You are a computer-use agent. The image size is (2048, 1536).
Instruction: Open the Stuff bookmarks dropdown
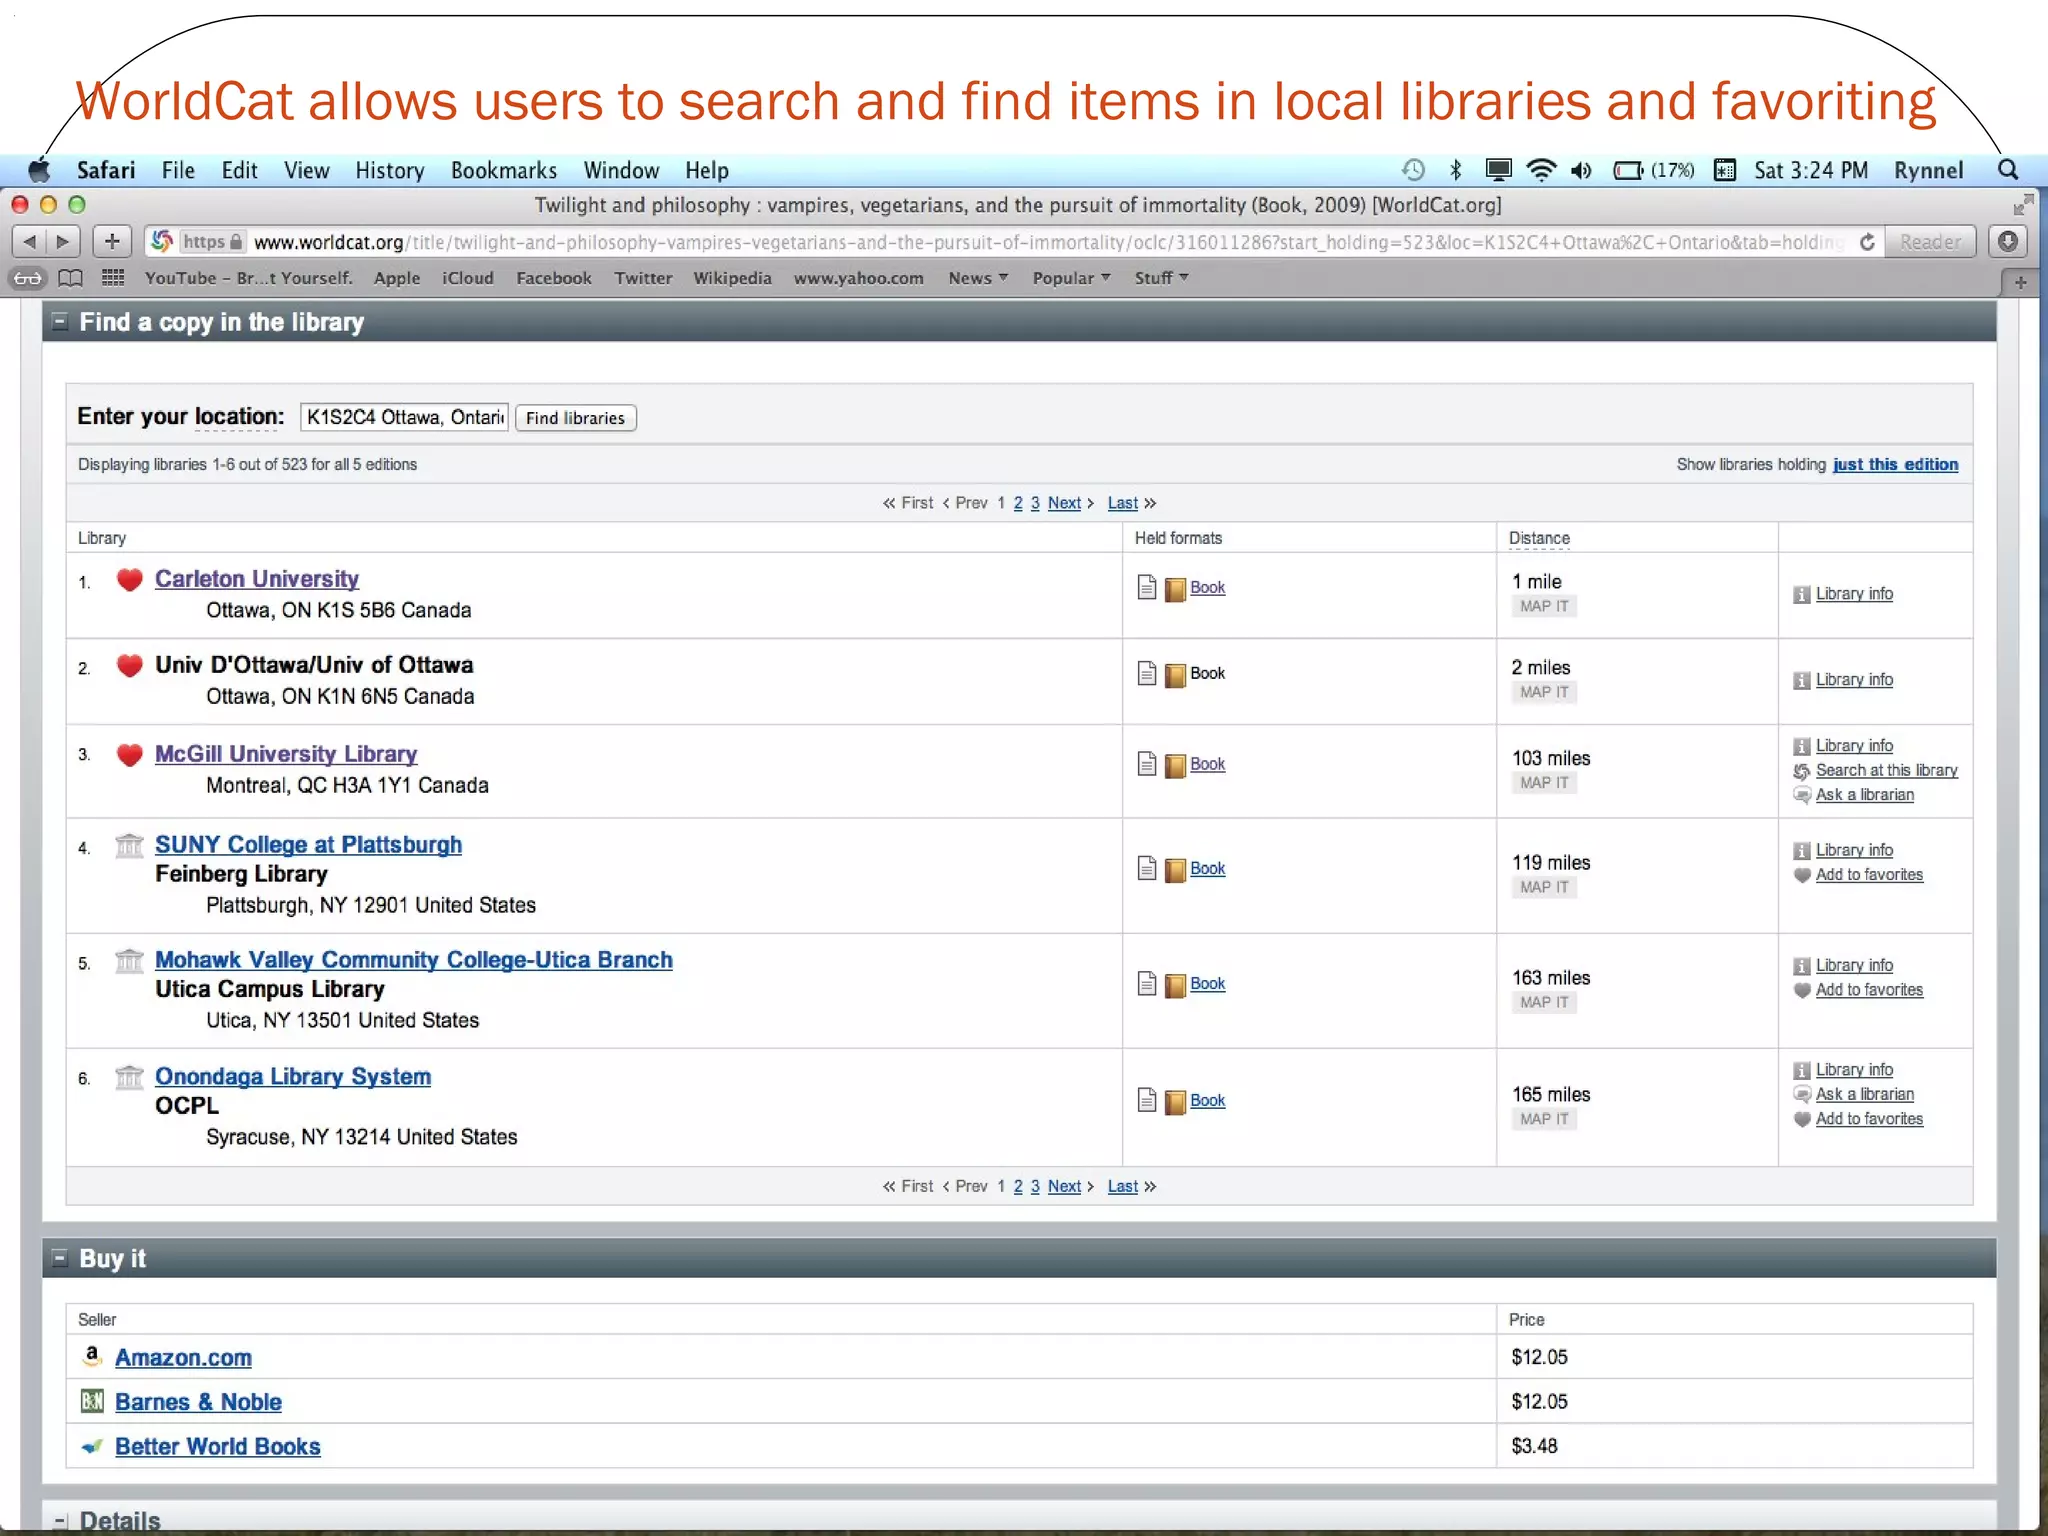pyautogui.click(x=1161, y=278)
